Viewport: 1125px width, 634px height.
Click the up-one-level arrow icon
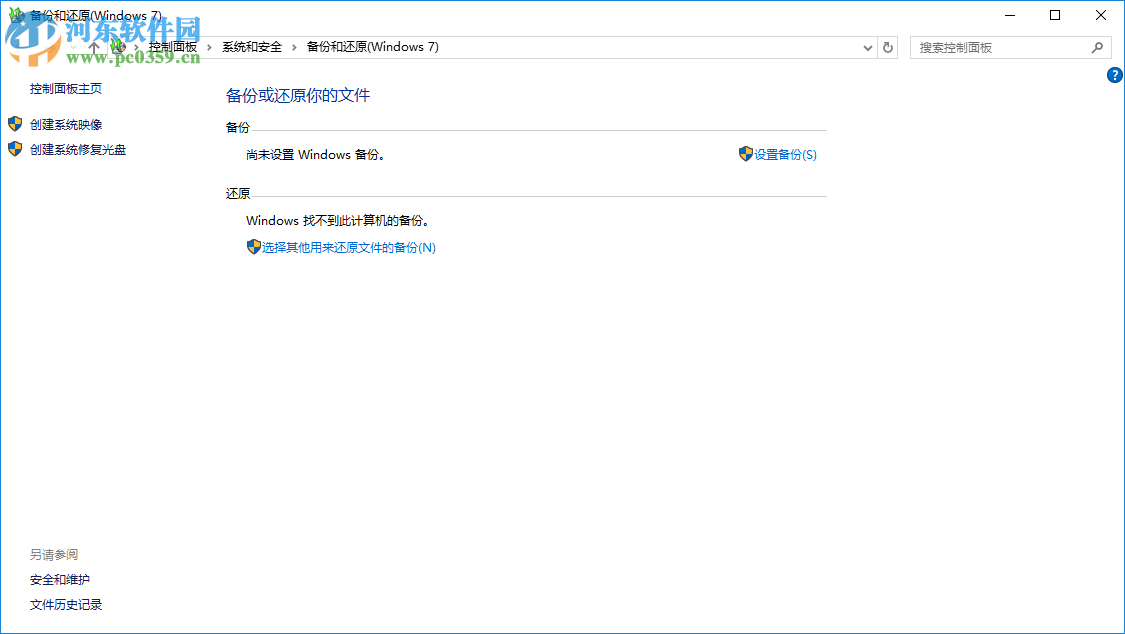[x=95, y=47]
